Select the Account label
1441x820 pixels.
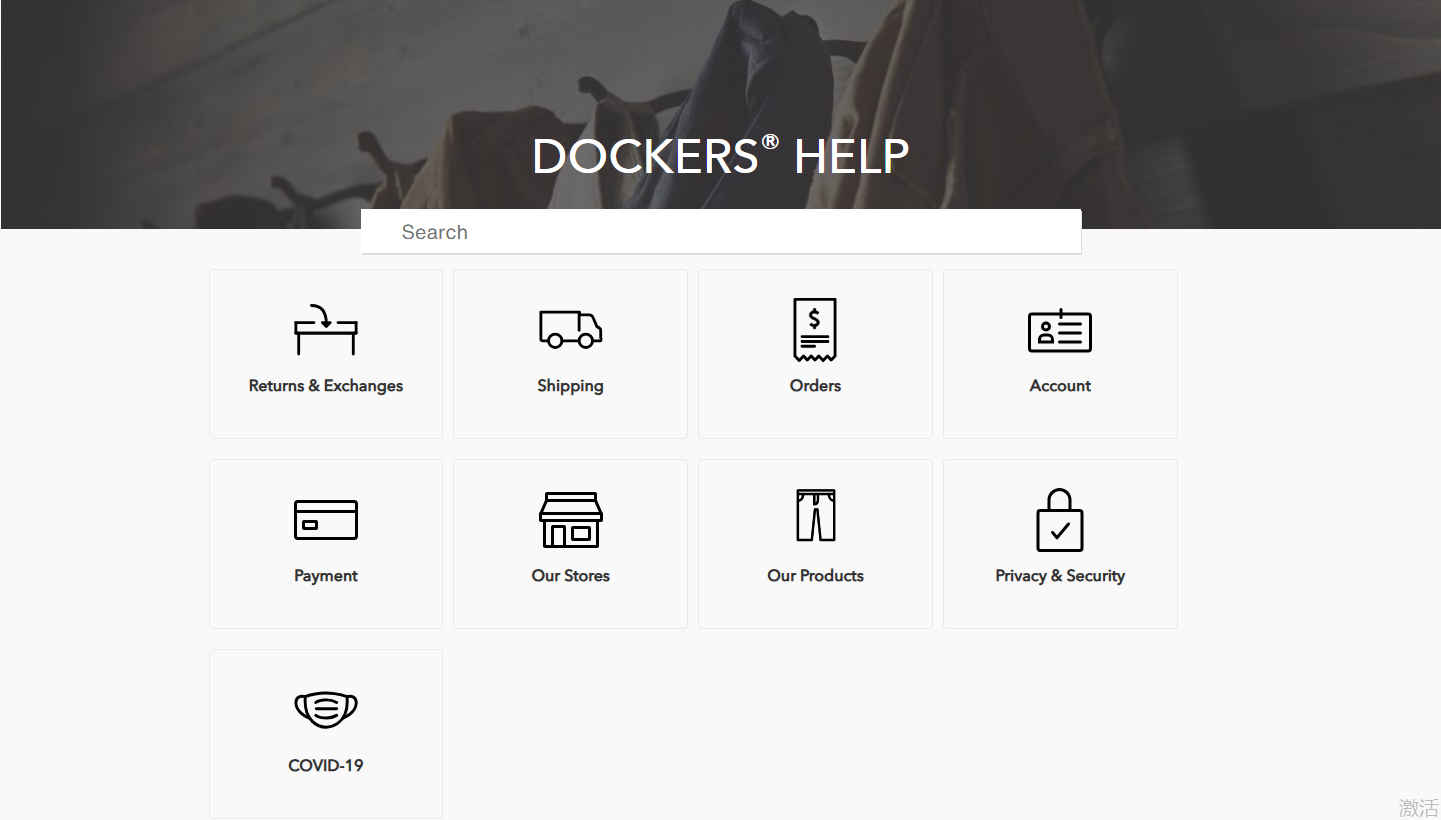(x=1060, y=386)
